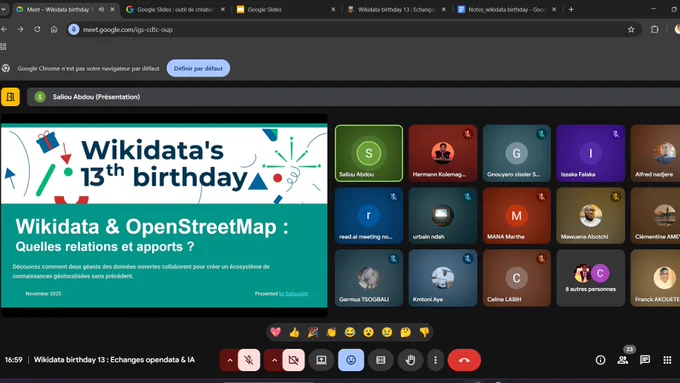Expand audio settings arrow beside microphone

229,360
